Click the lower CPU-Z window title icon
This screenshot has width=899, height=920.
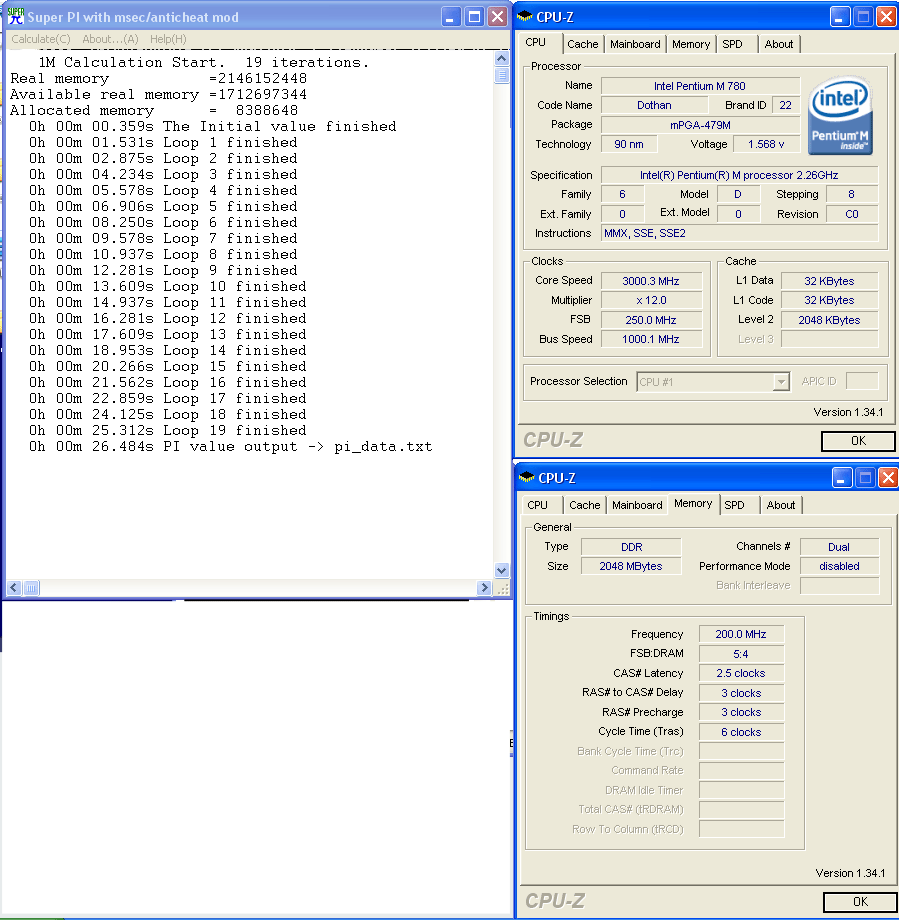pyautogui.click(x=526, y=477)
